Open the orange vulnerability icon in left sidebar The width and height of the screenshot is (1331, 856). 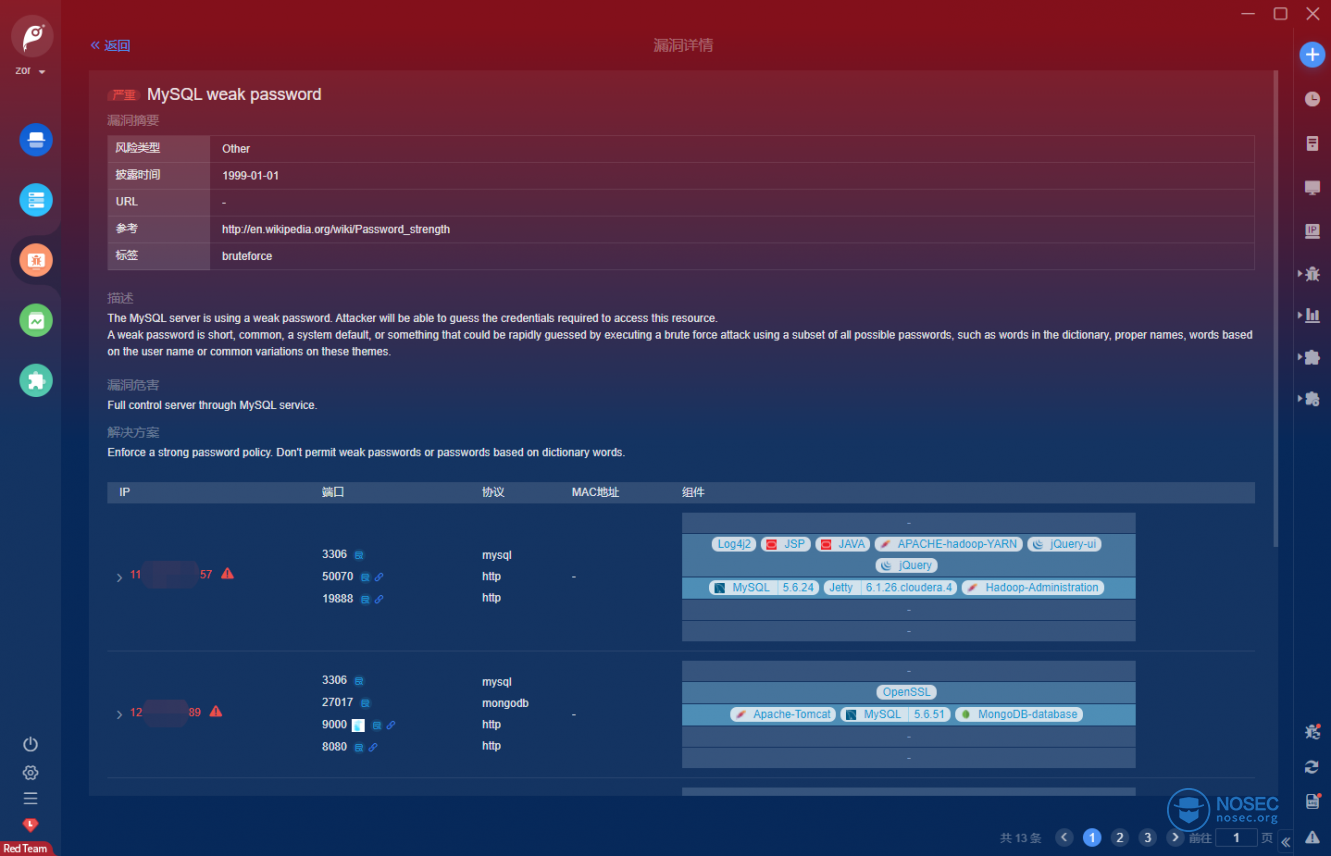click(x=36, y=260)
